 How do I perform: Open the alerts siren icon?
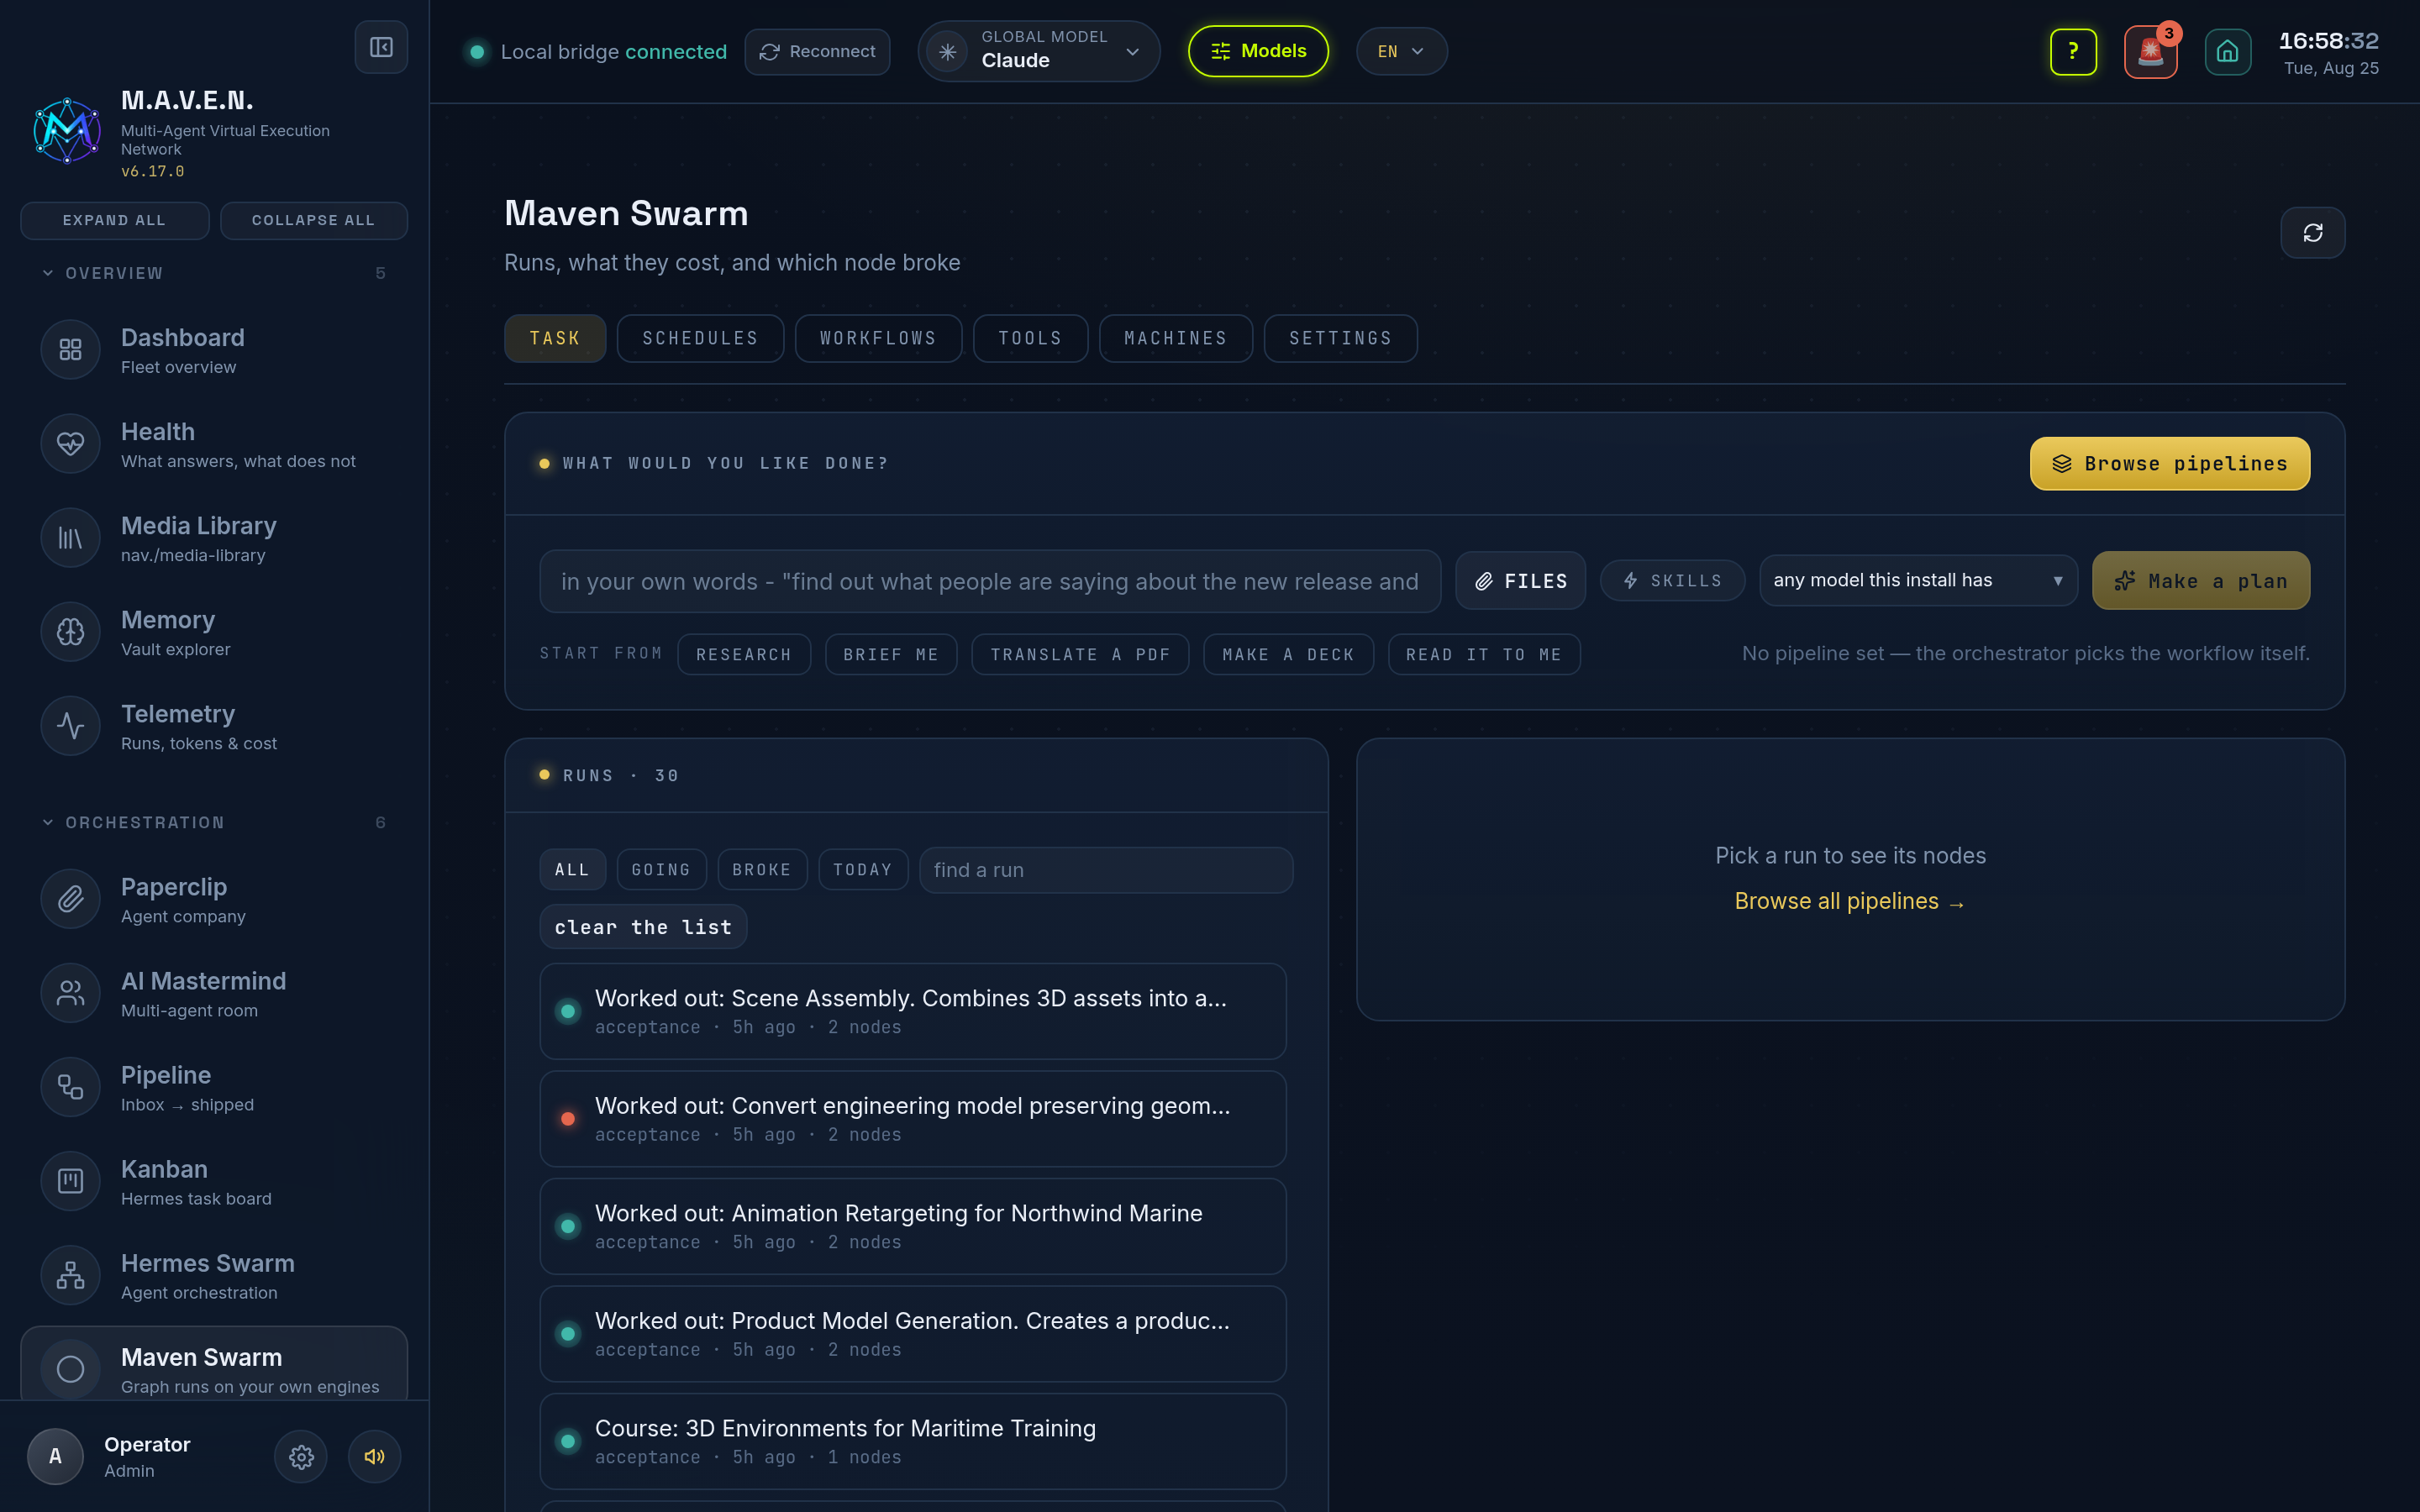coord(2150,52)
